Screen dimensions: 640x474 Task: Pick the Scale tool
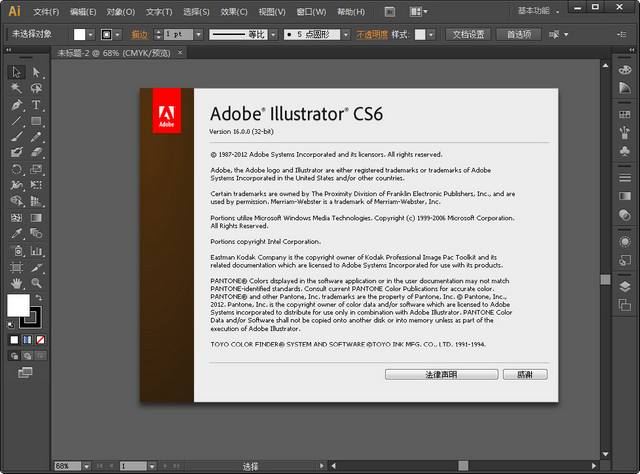pyautogui.click(x=36, y=169)
